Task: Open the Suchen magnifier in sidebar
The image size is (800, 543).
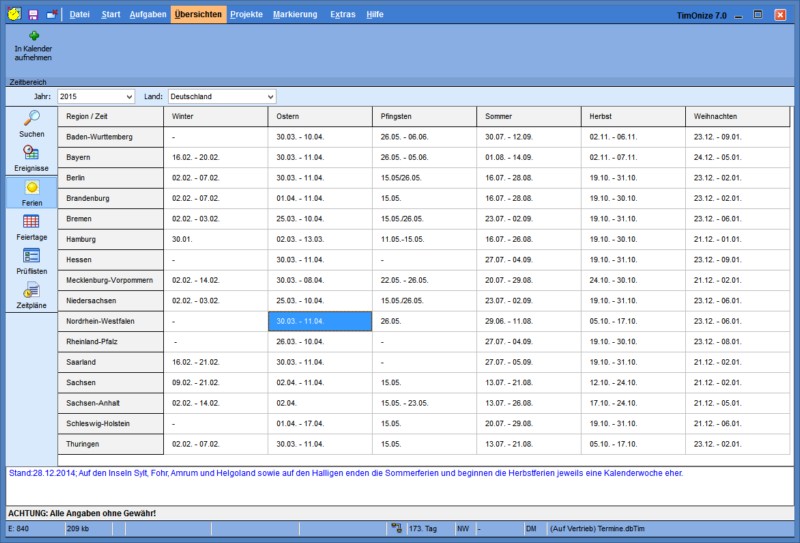Action: [x=32, y=118]
